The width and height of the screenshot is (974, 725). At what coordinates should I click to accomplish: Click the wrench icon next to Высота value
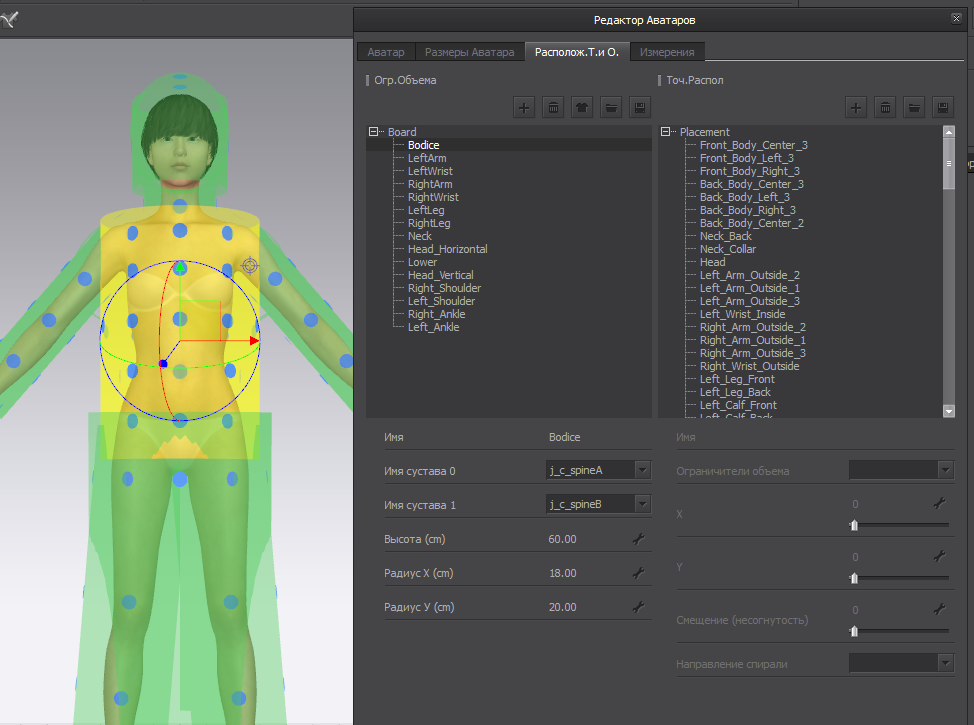[x=638, y=539]
